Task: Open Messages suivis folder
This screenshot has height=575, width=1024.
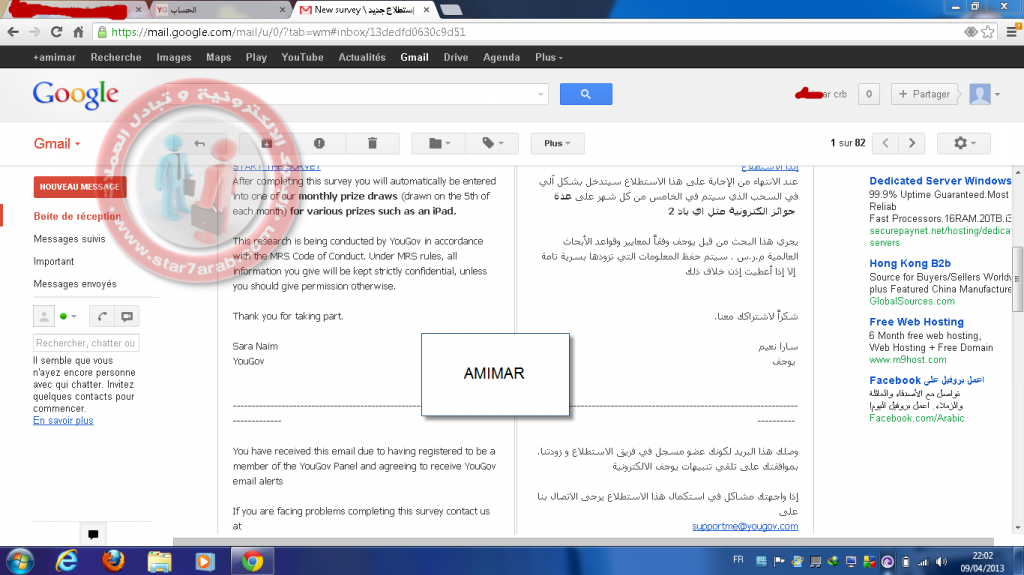Action: click(x=69, y=239)
